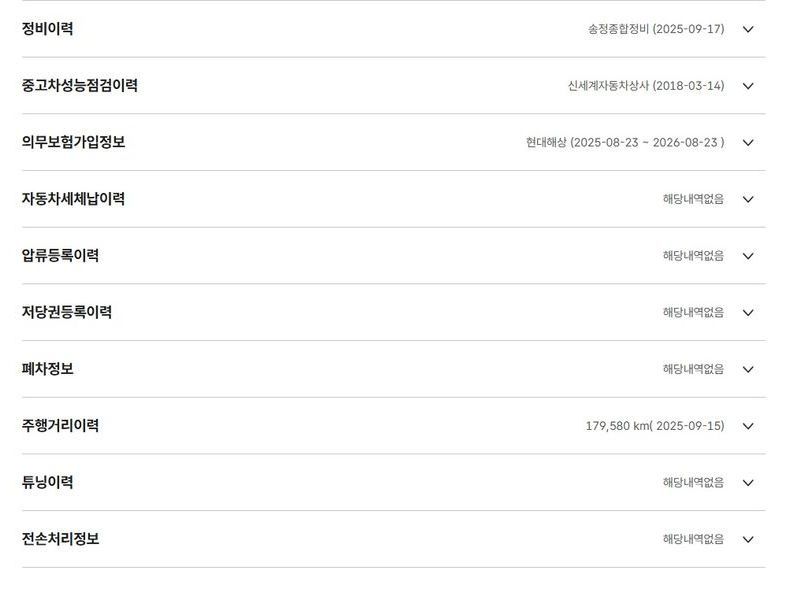
Task: Click the 정비이력 heading
Action: (x=47, y=29)
